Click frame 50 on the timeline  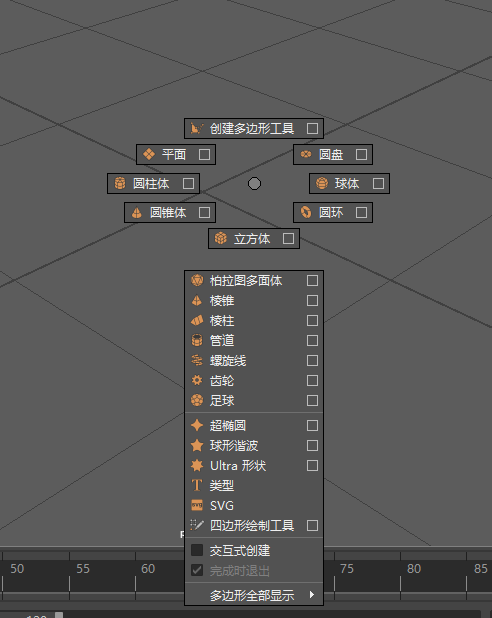(17, 569)
